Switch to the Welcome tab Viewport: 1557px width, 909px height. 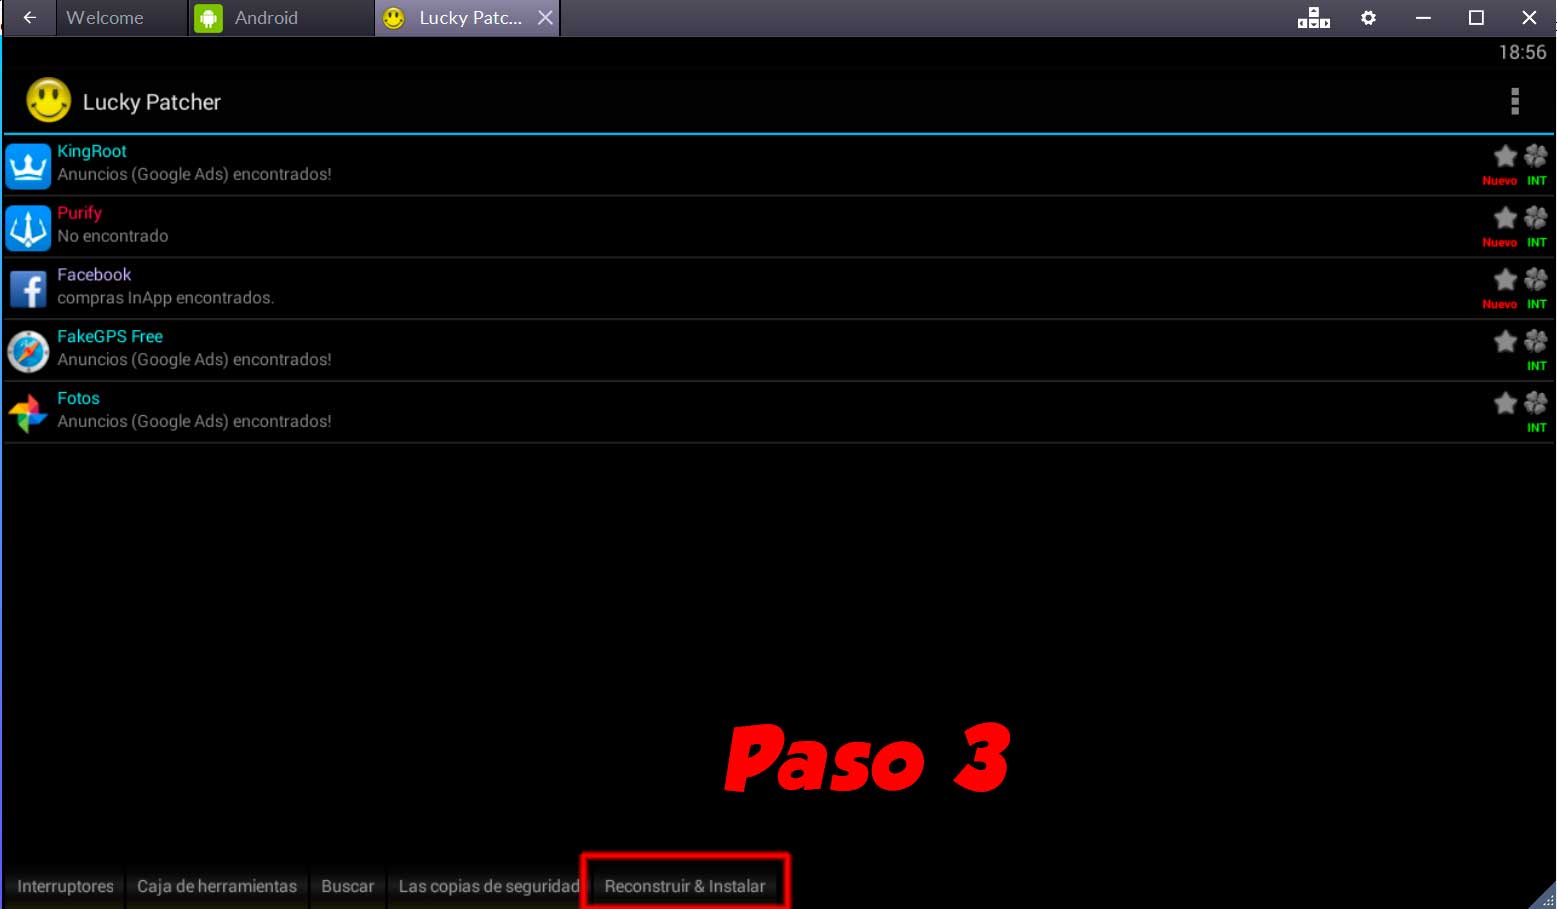[x=121, y=18]
